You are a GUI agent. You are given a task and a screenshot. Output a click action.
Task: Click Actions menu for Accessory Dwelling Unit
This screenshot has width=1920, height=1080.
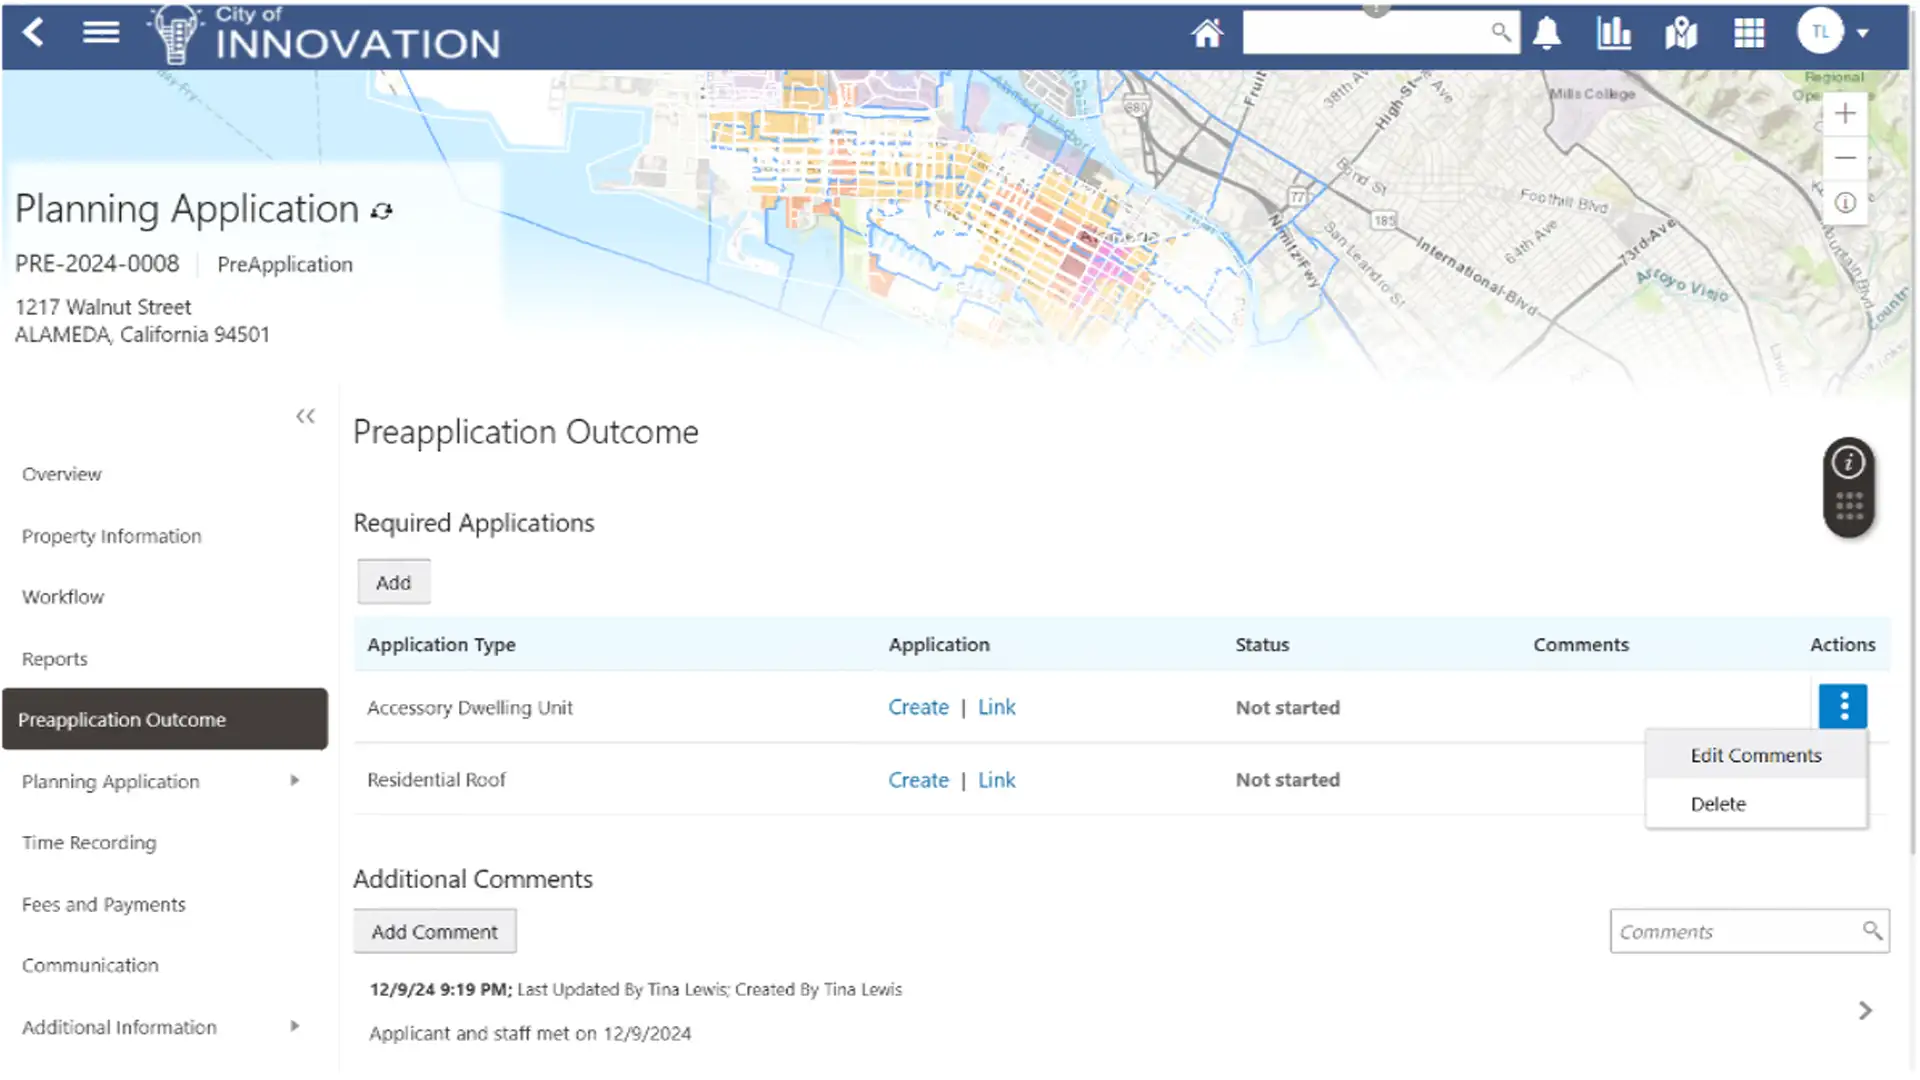(x=1843, y=707)
